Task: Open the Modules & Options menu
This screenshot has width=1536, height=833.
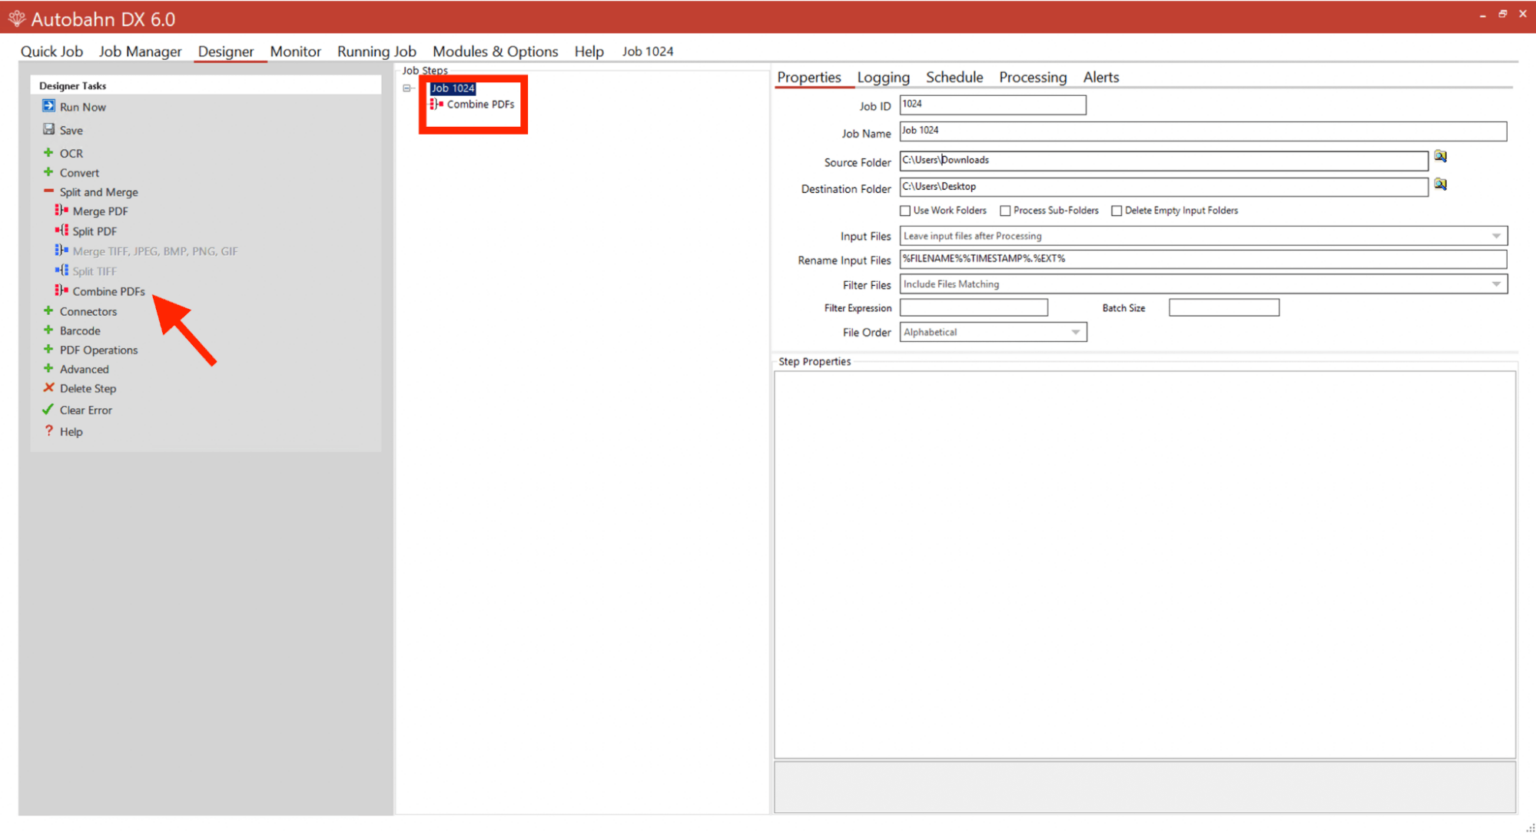Action: pos(495,51)
